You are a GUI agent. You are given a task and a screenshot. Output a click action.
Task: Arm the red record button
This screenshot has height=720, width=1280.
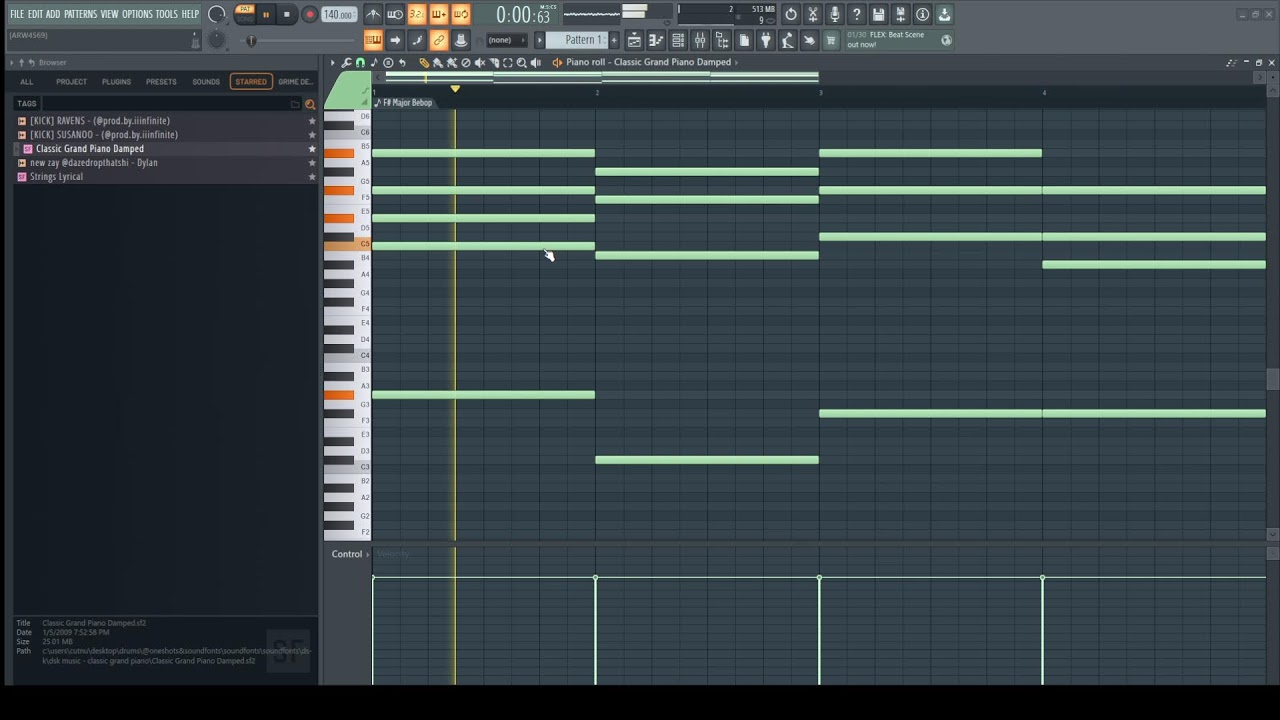coord(309,14)
